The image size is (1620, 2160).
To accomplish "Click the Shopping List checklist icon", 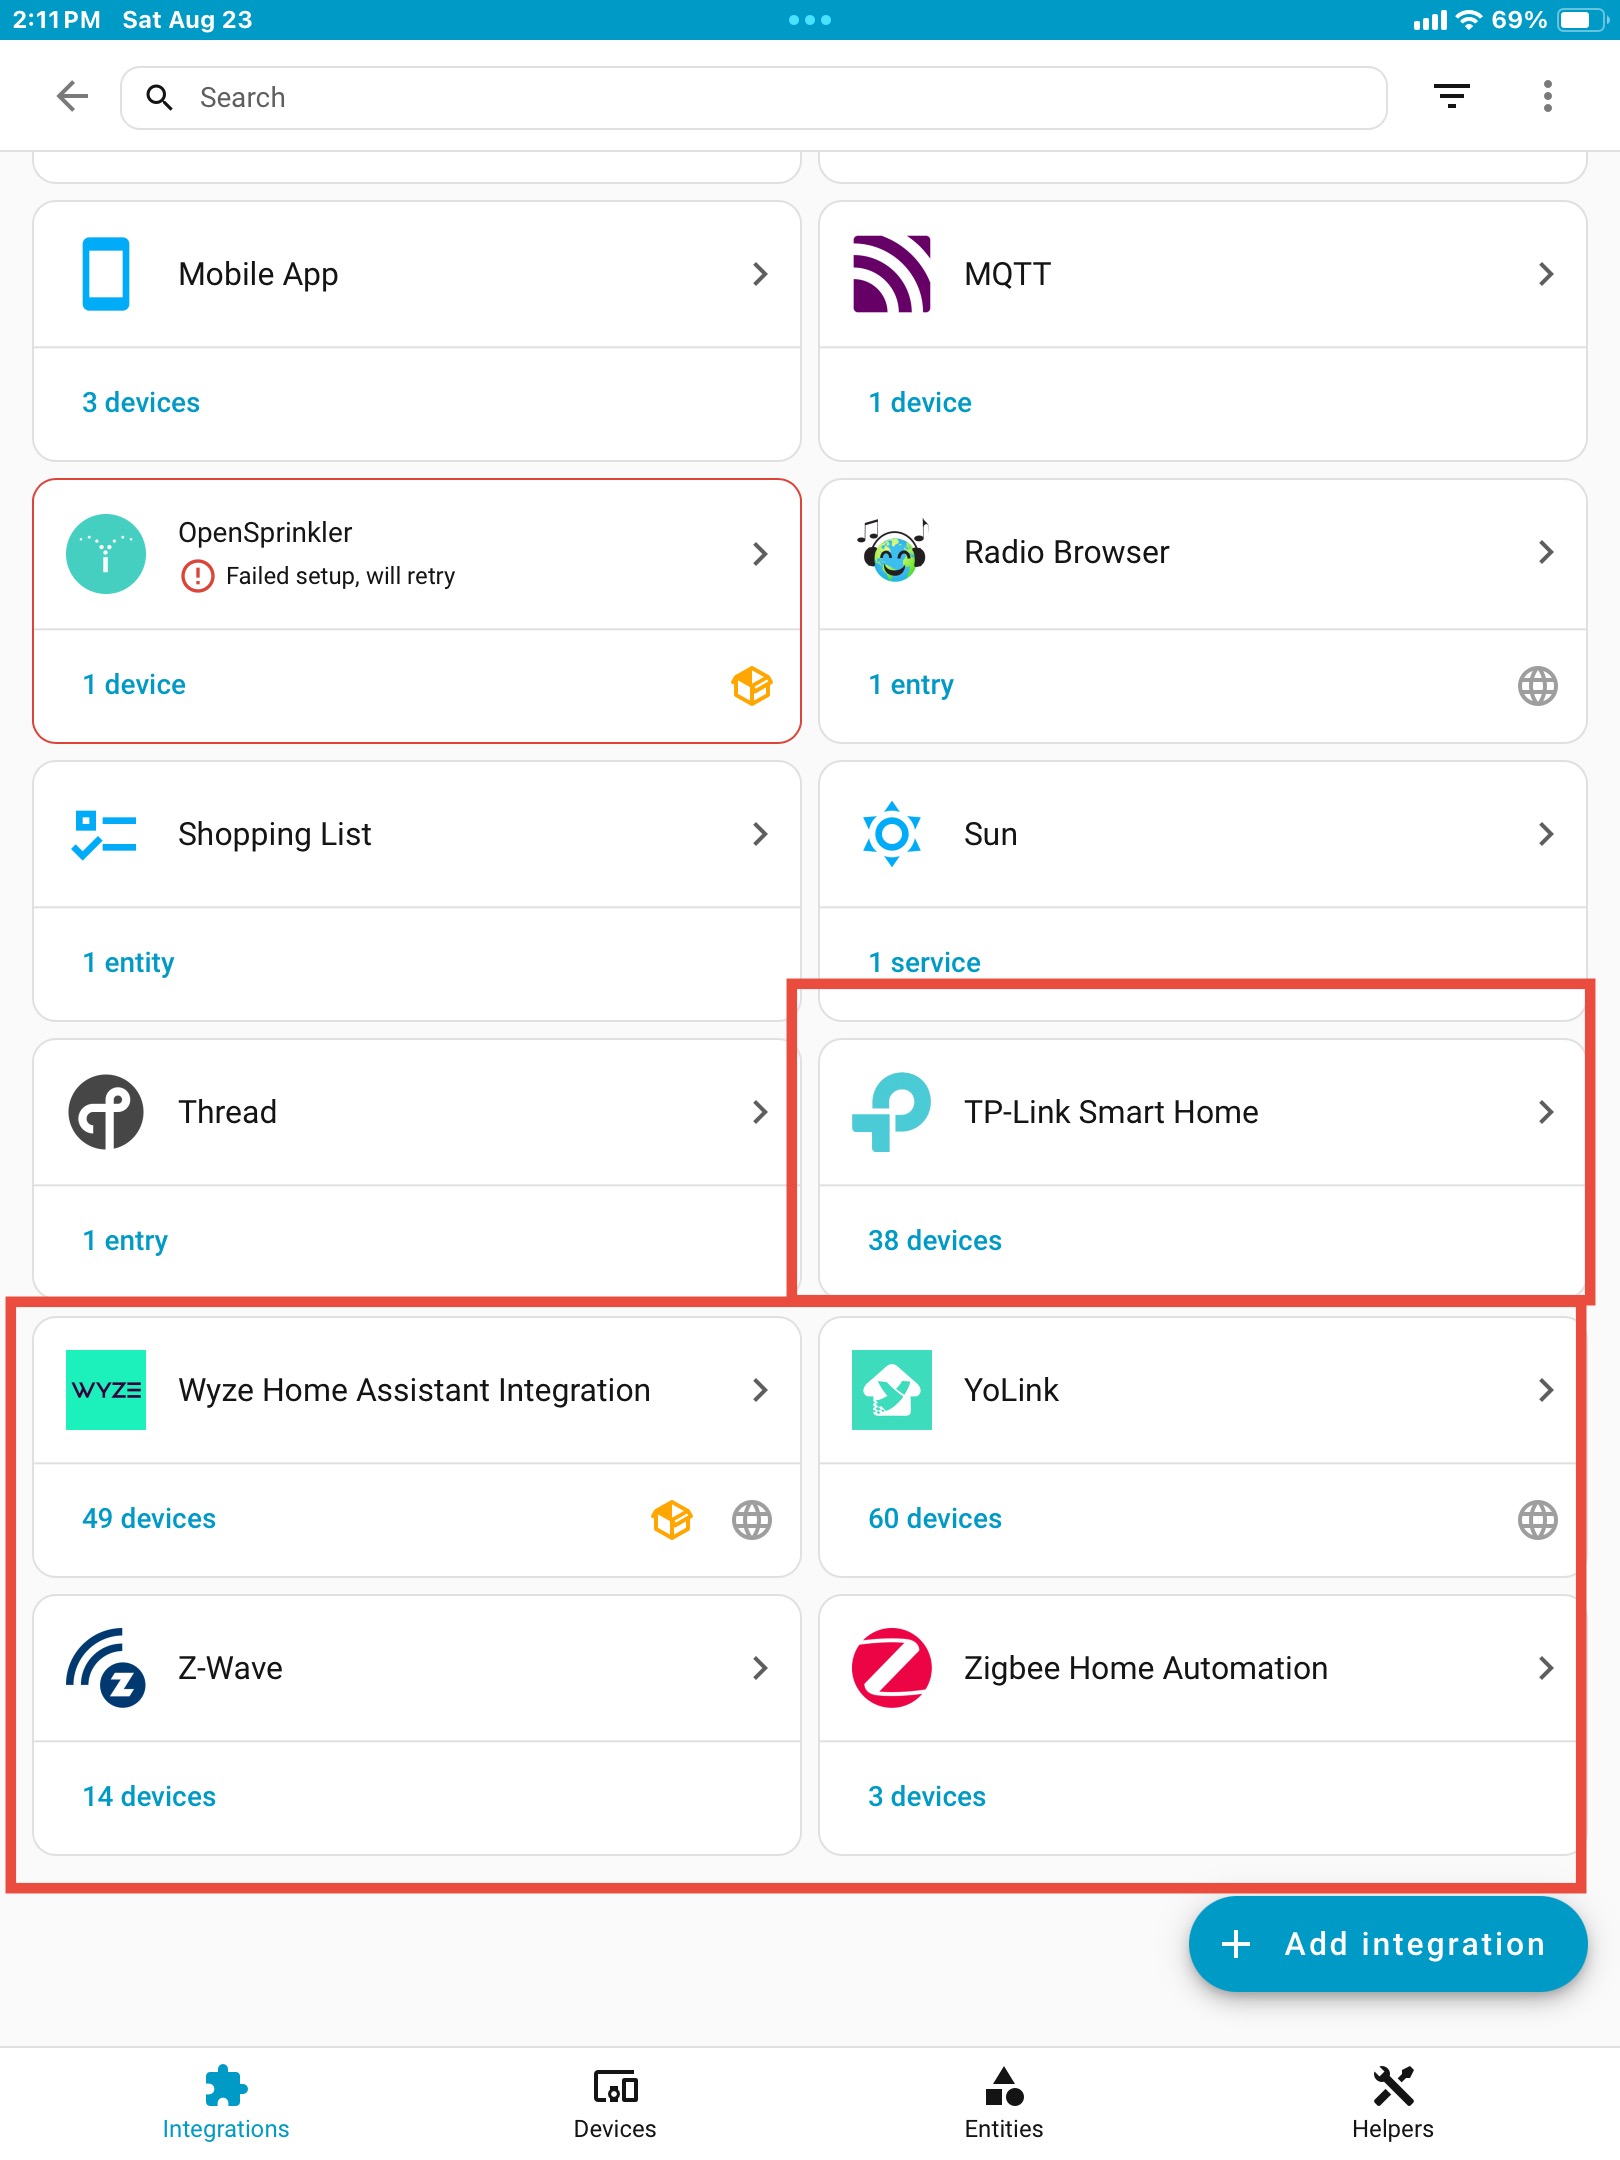I will click(x=105, y=834).
